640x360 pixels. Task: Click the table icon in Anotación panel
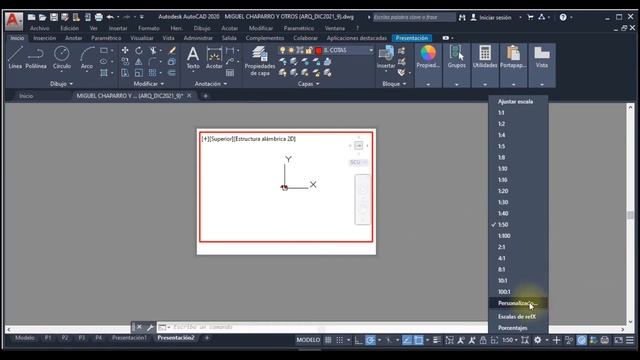pos(230,73)
